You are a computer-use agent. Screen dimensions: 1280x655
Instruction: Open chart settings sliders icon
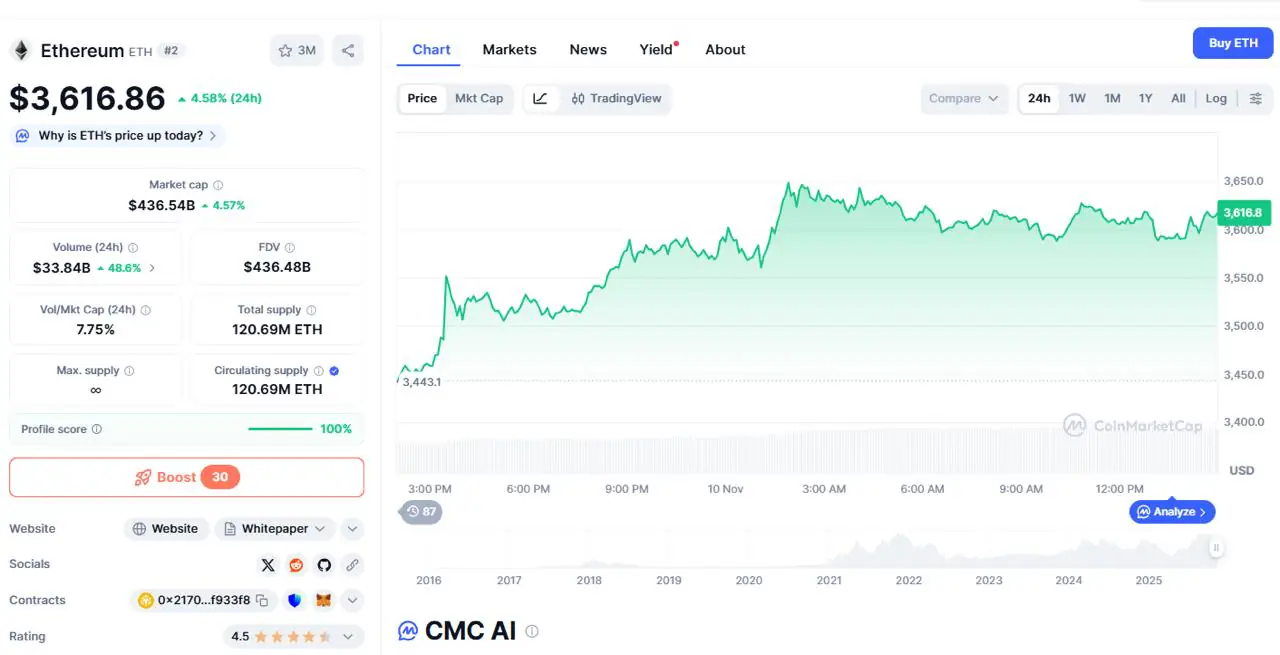click(x=1256, y=98)
